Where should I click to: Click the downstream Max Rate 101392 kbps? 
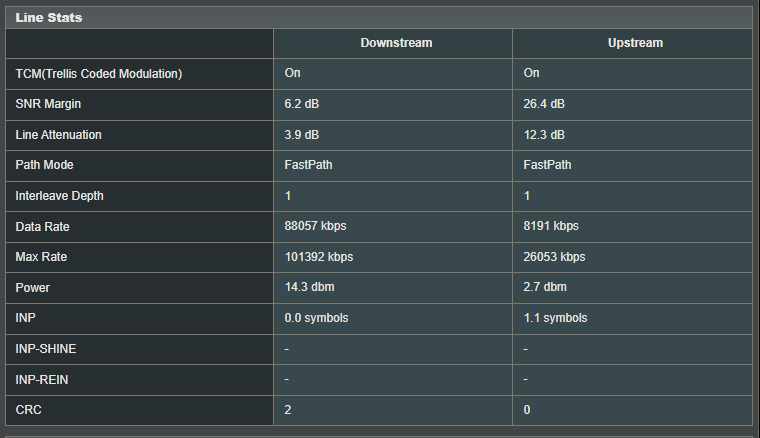tap(318, 257)
